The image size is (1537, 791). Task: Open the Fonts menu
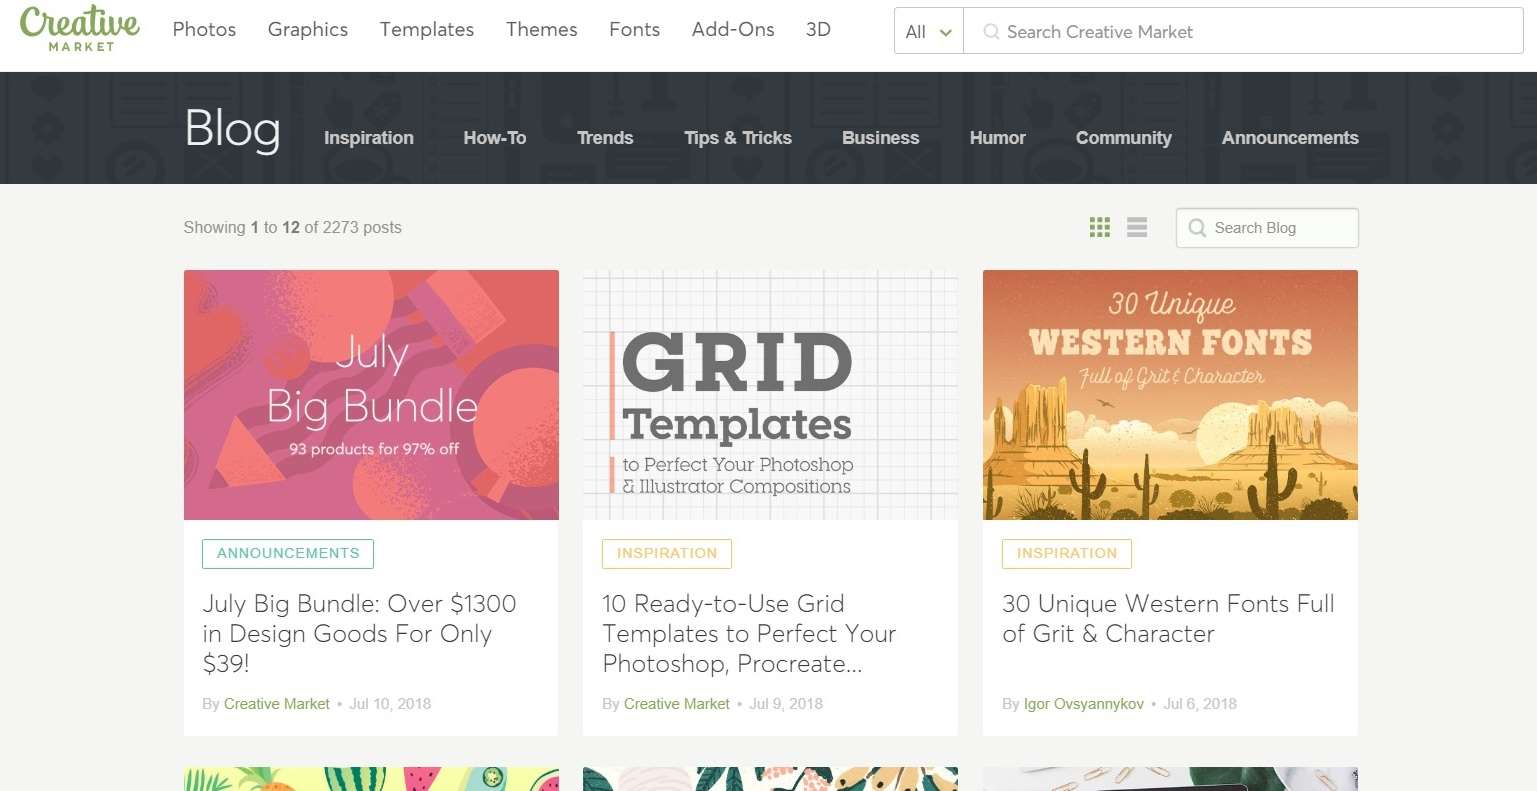635,29
